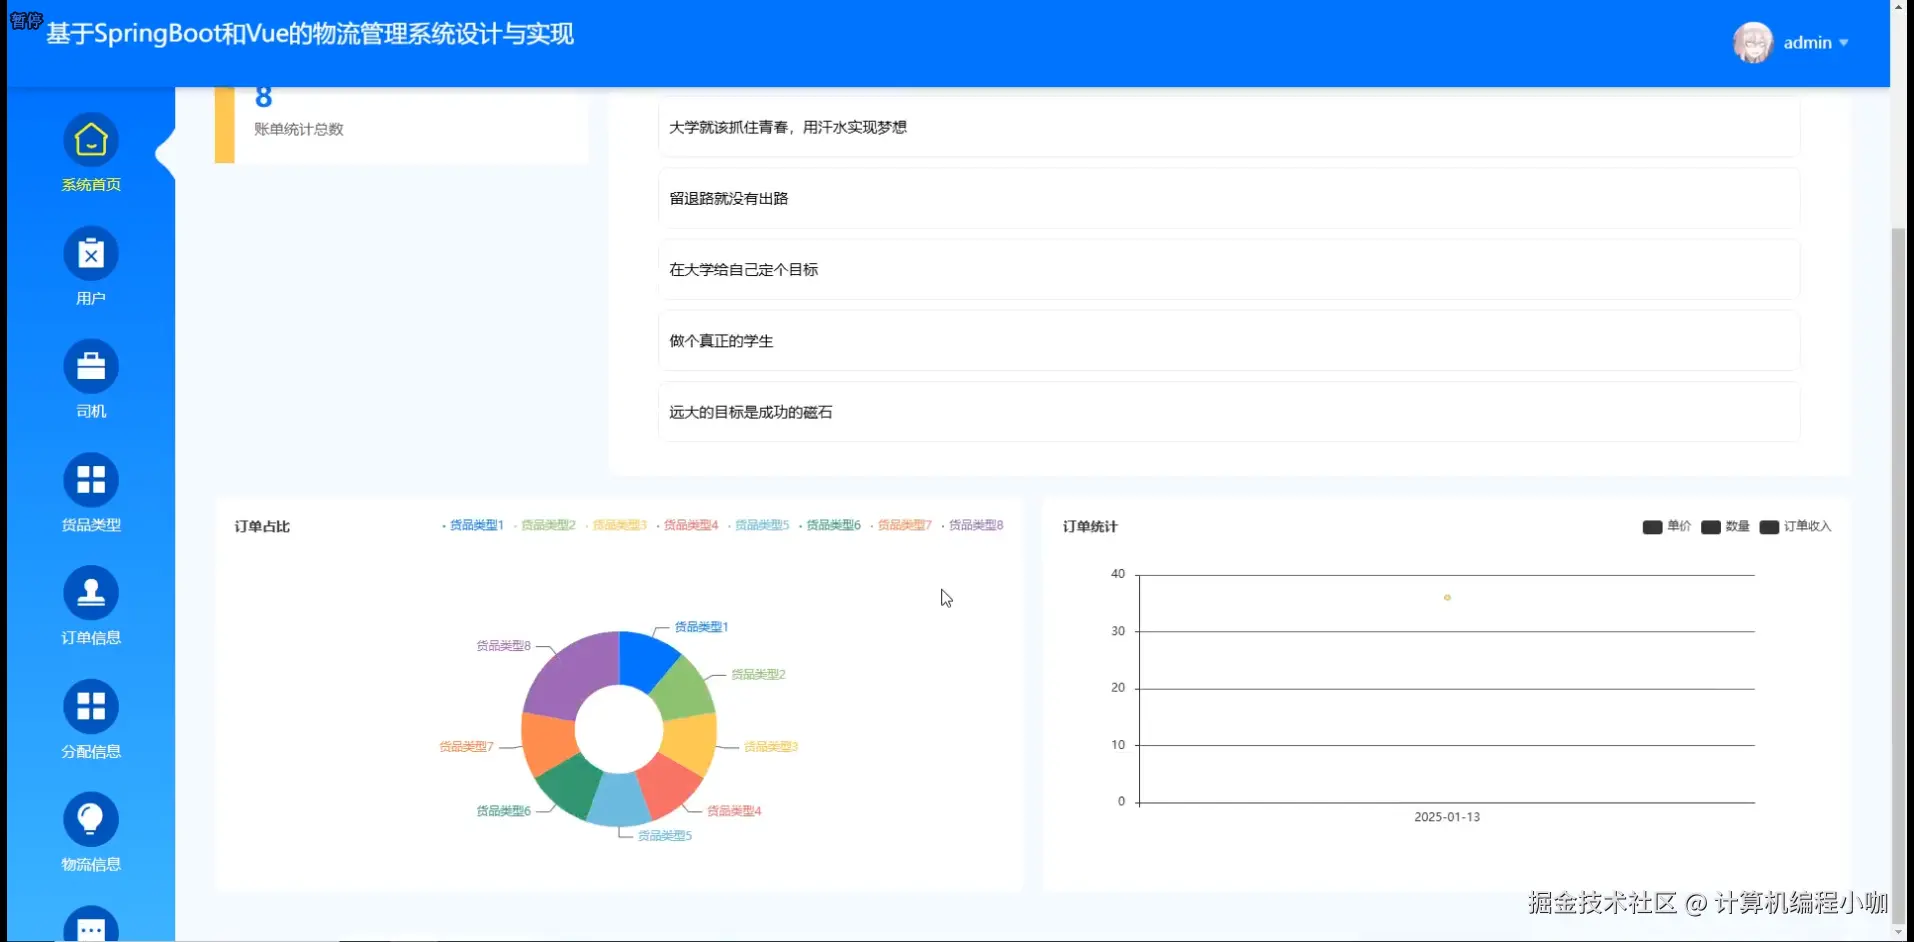Image resolution: width=1914 pixels, height=942 pixels.
Task: Go to 用户 via its clipboard icon
Action: tap(91, 254)
